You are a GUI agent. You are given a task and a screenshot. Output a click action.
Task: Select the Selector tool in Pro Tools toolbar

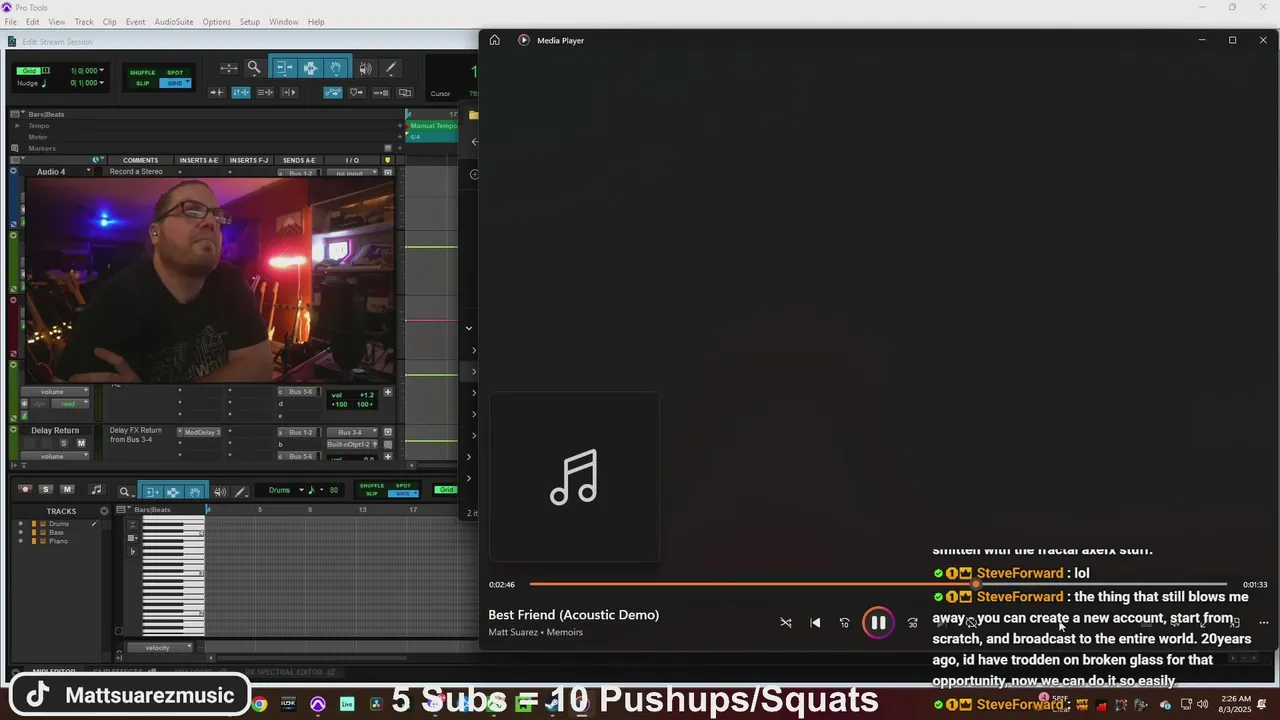(310, 68)
